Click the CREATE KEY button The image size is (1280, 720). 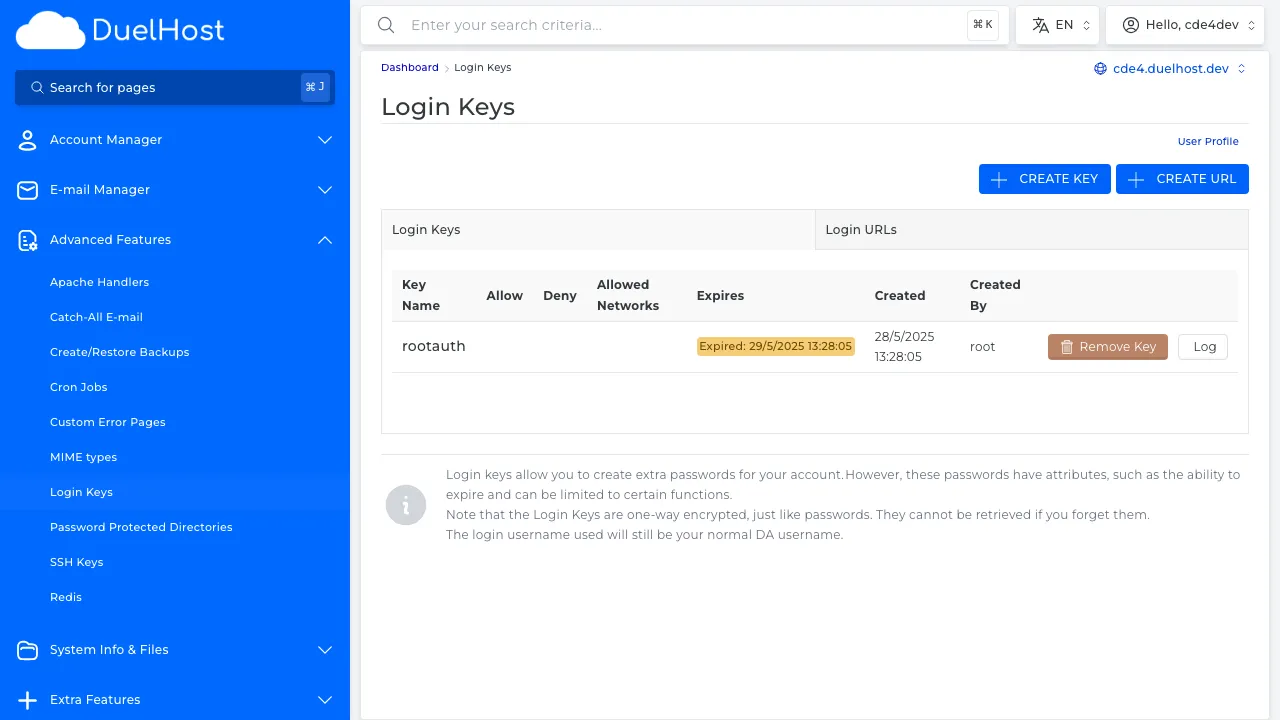coord(1044,179)
